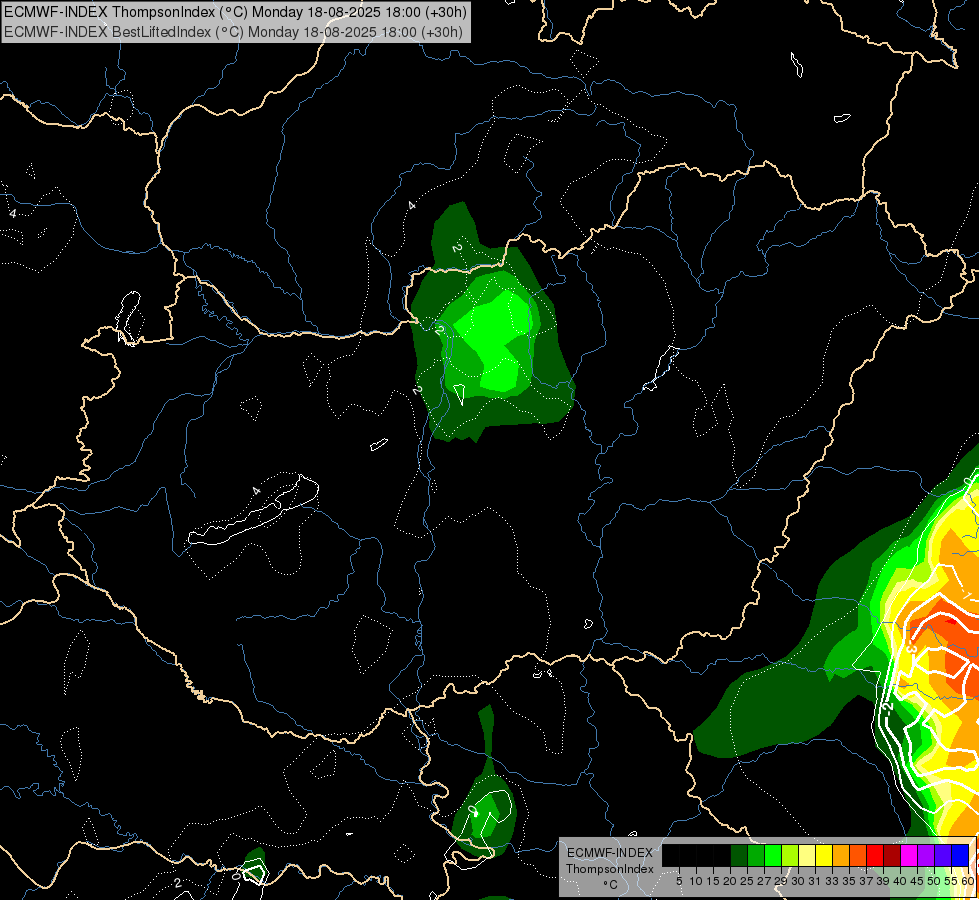The height and width of the screenshot is (900, 979).
Task: Click the legend tick value 5
Action: tap(679, 881)
